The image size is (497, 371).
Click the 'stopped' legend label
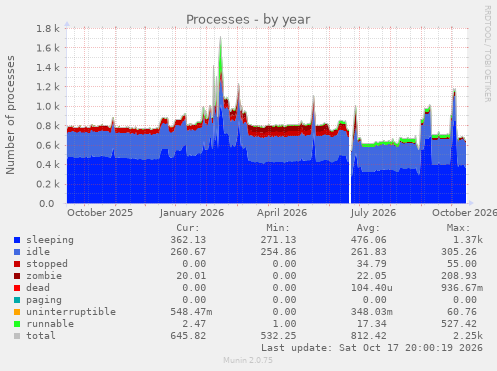tap(47, 264)
